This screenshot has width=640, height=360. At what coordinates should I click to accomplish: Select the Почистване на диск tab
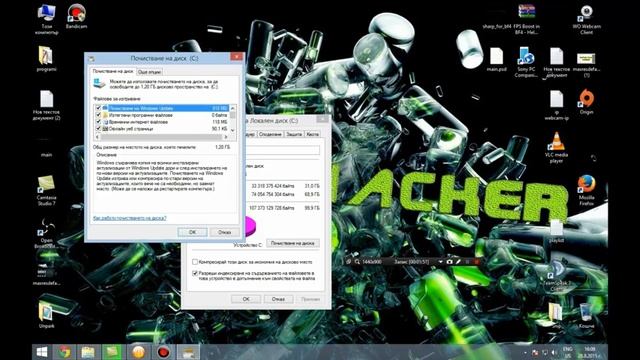point(113,71)
